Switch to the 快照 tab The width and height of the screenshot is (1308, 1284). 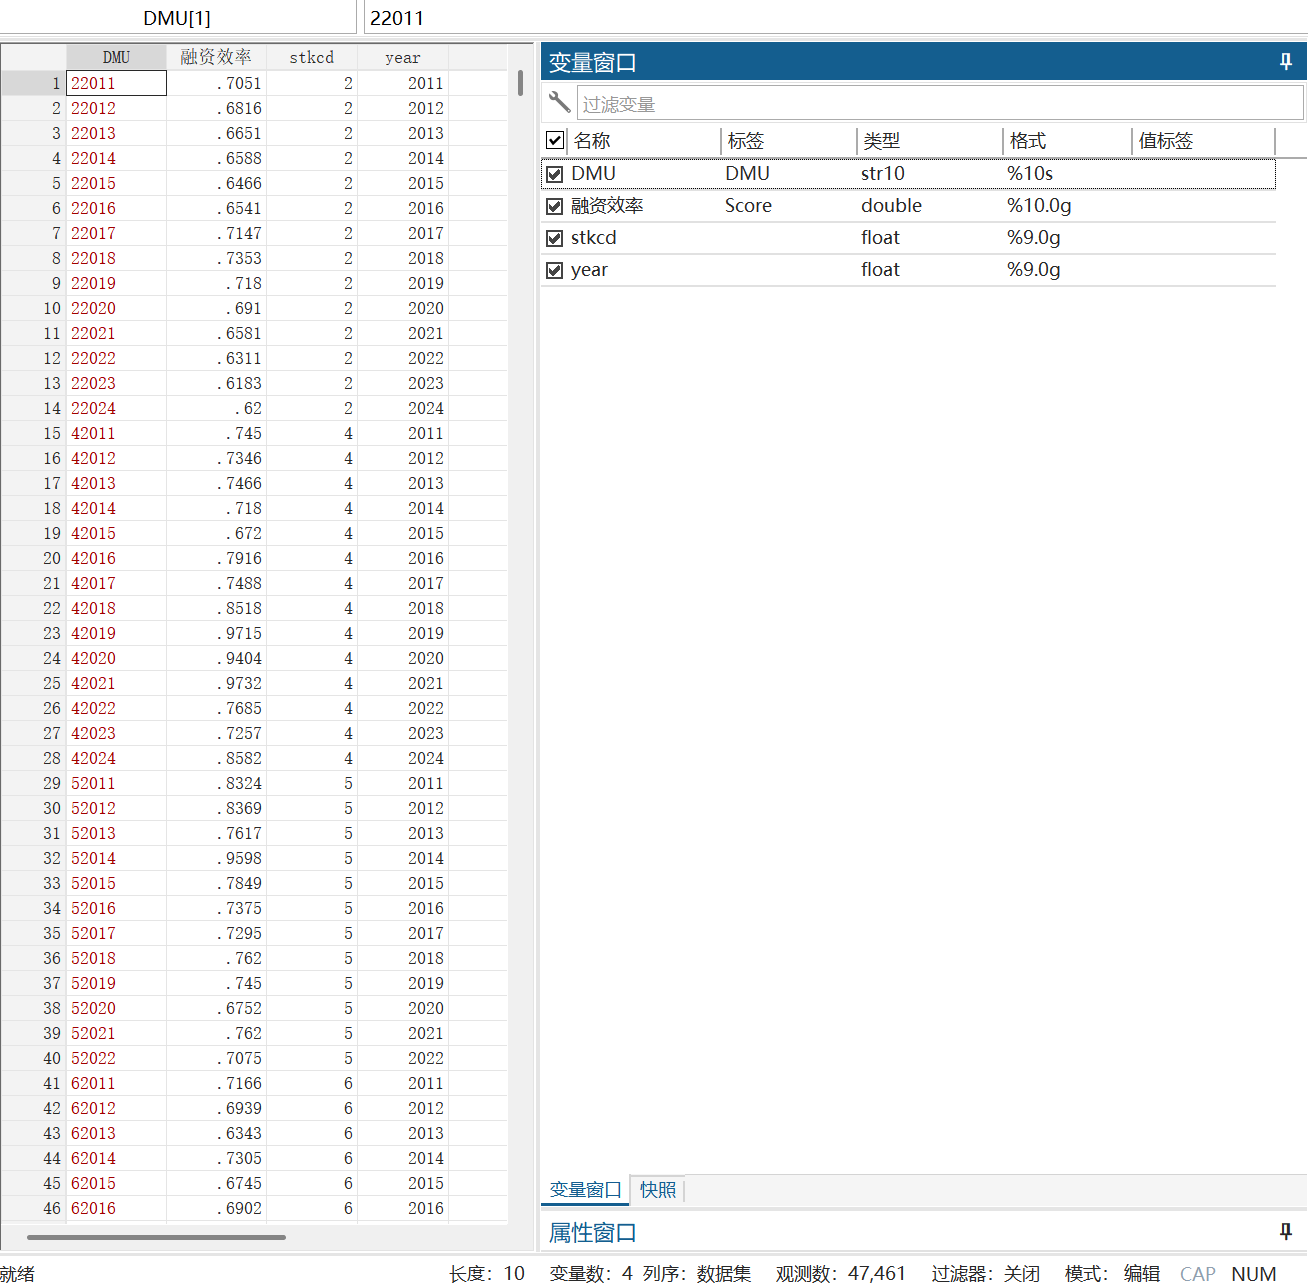tap(658, 1190)
